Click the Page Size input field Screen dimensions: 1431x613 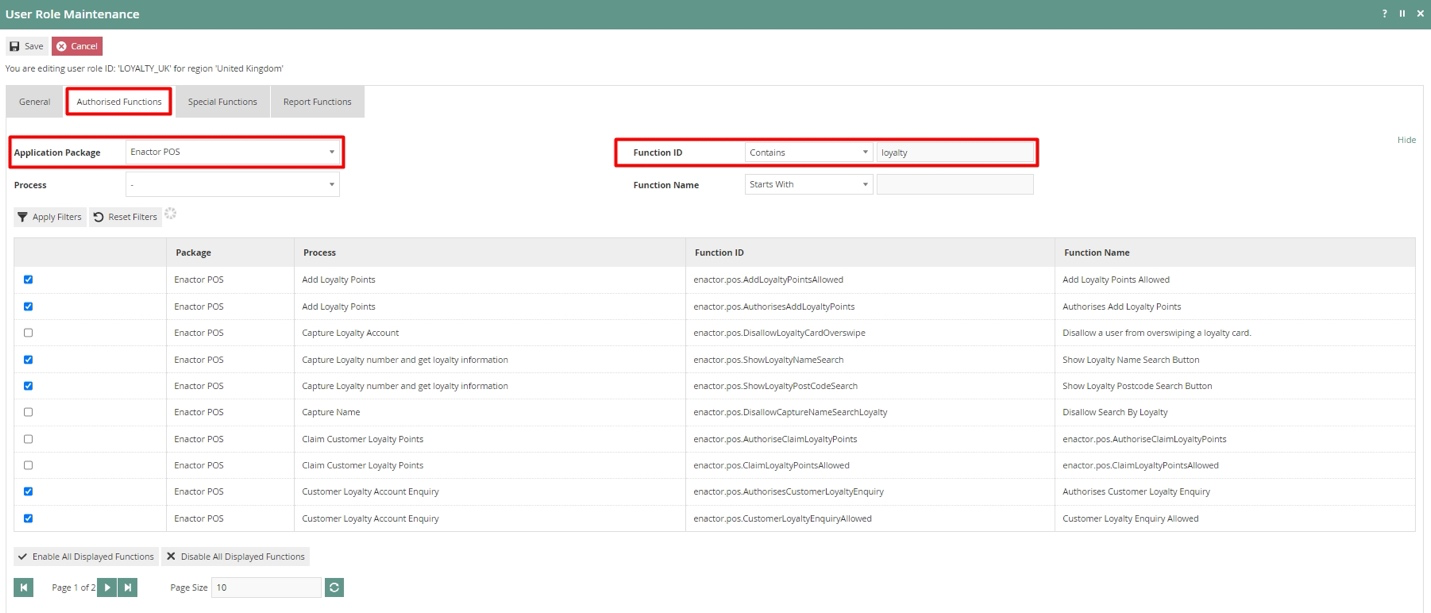[265, 587]
